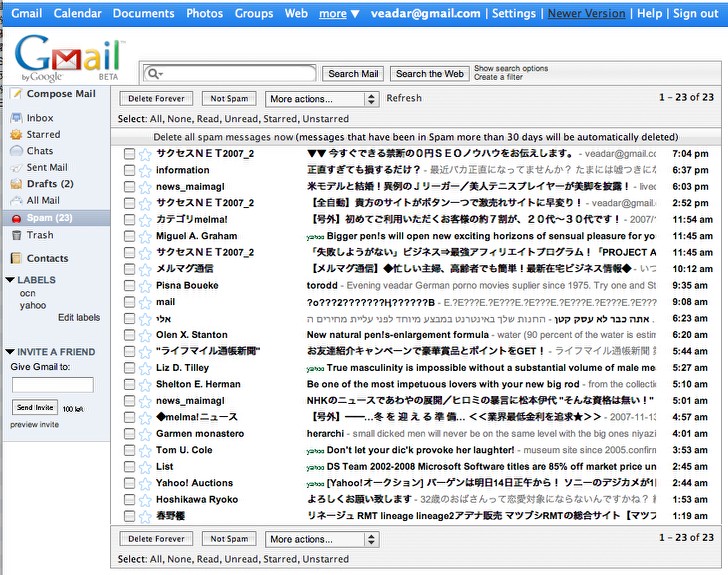Click the Search Mail button
The image size is (728, 575).
[x=353, y=74]
